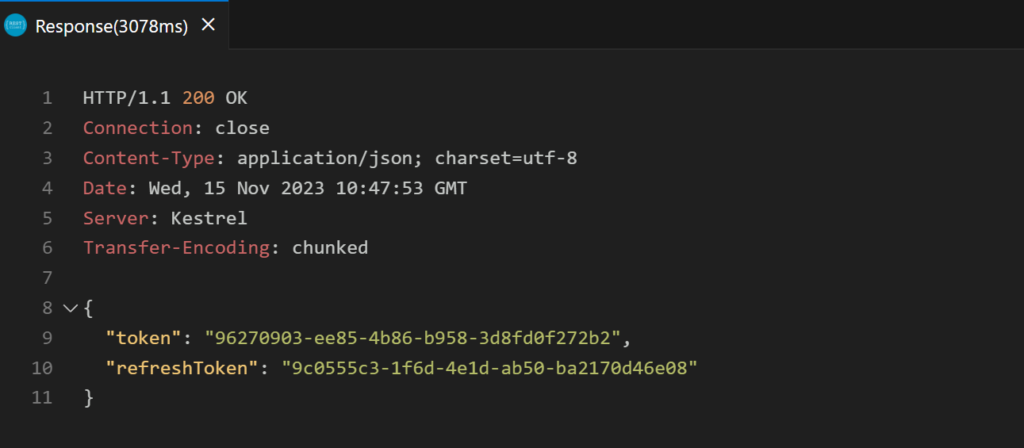Collapse the JSON body using the fold chevron

coord(69,308)
